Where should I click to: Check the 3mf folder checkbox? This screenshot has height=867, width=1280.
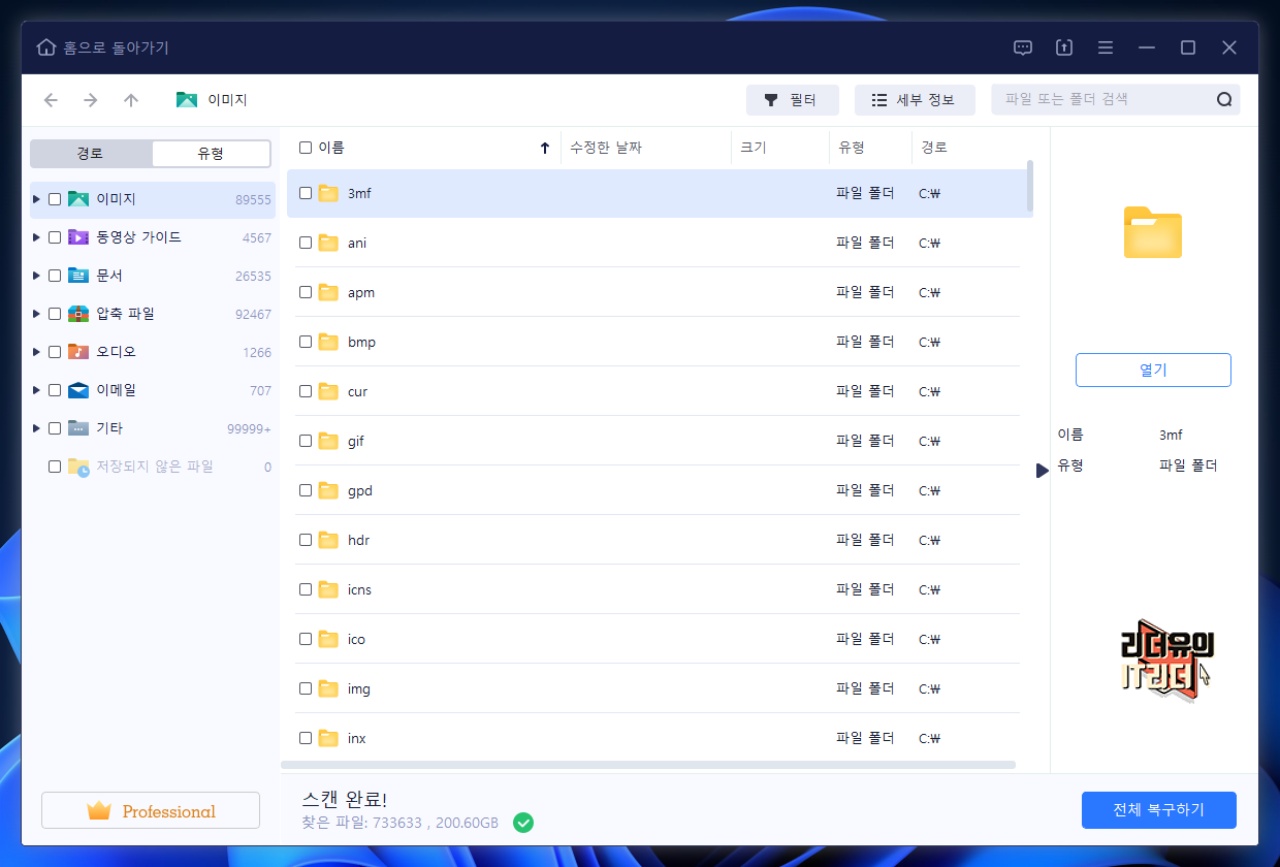click(305, 193)
